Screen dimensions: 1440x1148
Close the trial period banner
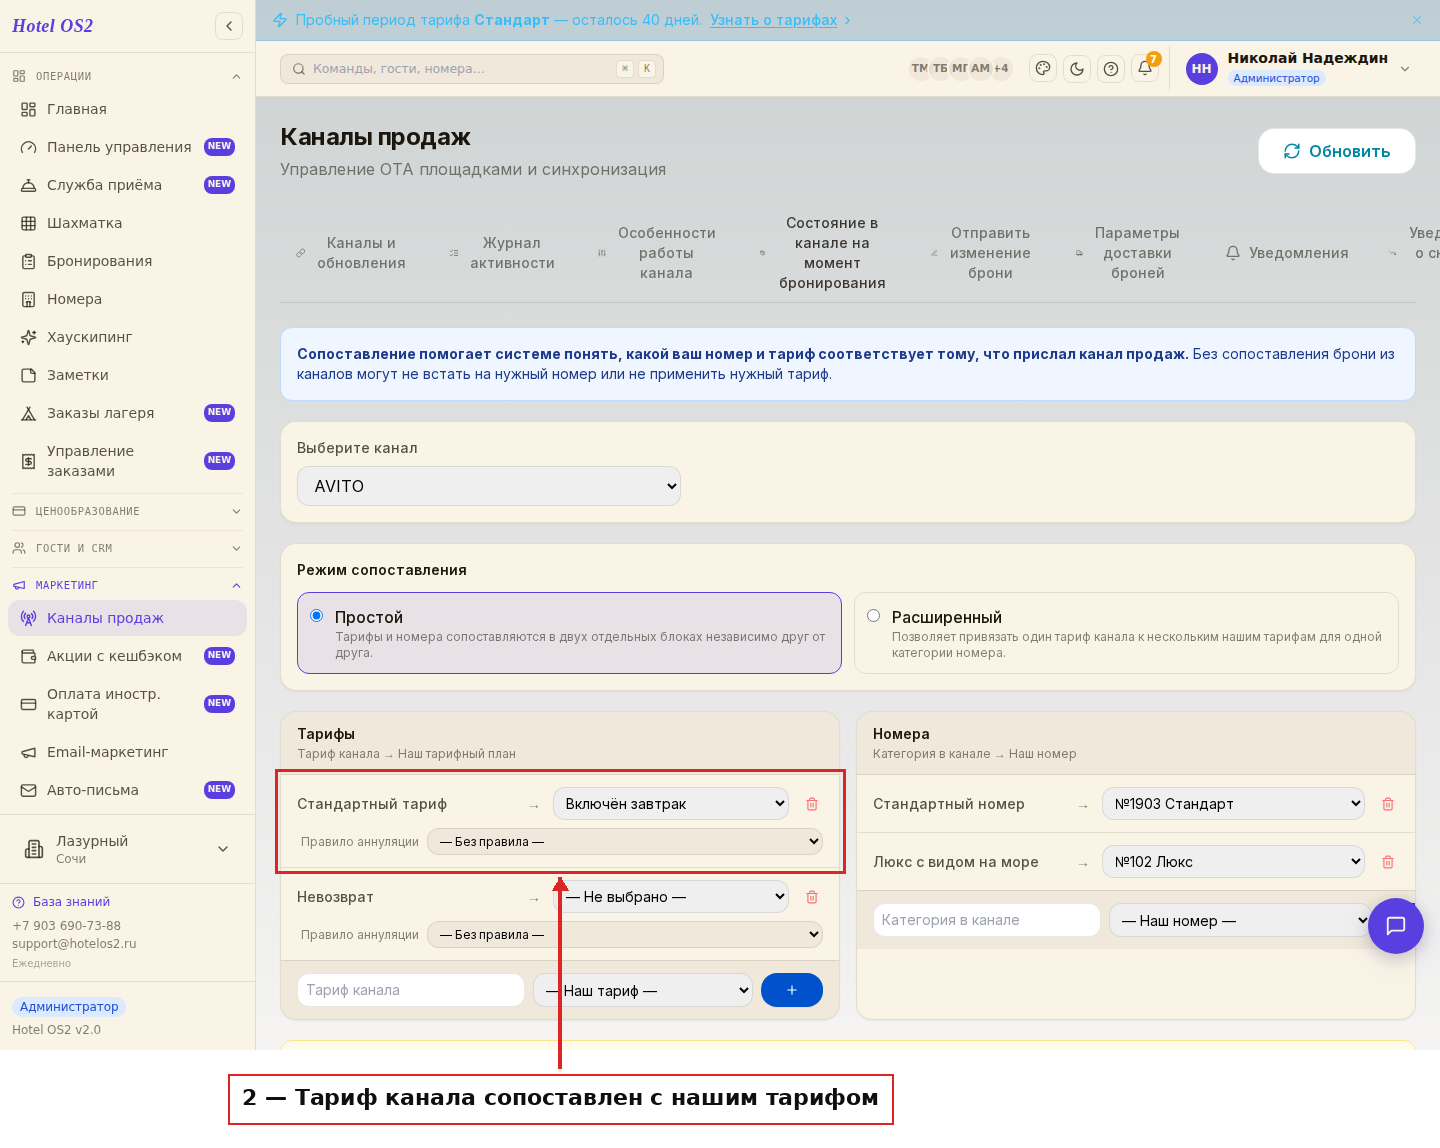(x=1417, y=20)
